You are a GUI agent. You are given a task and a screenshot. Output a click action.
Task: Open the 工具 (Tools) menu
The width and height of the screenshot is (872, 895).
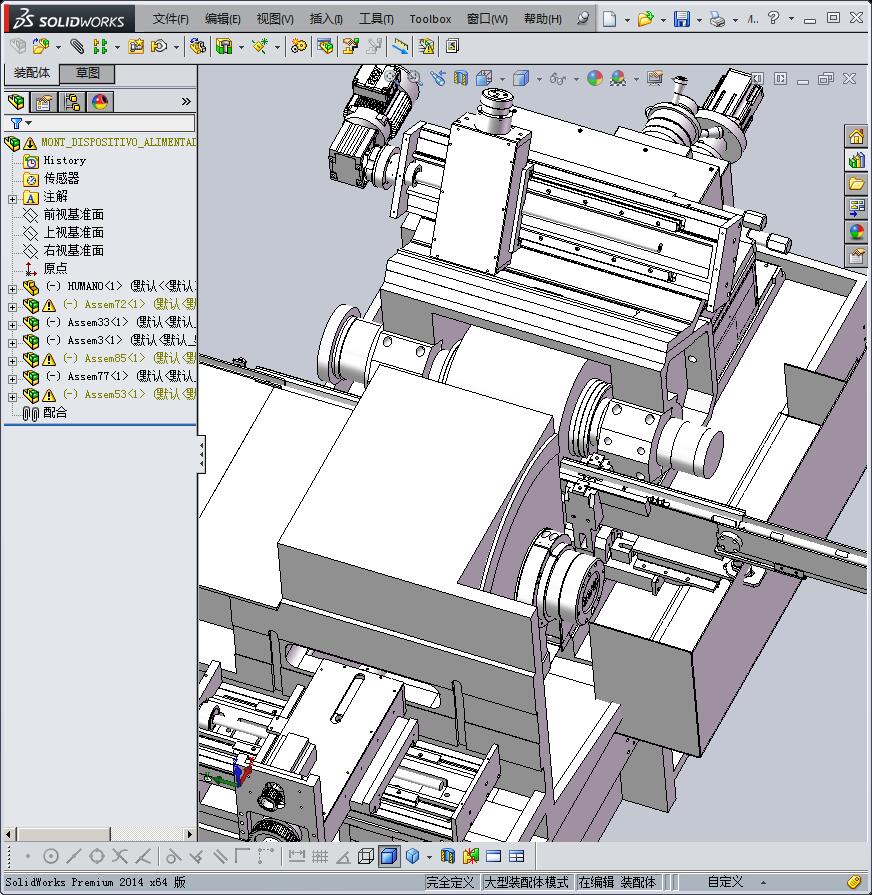(x=376, y=19)
